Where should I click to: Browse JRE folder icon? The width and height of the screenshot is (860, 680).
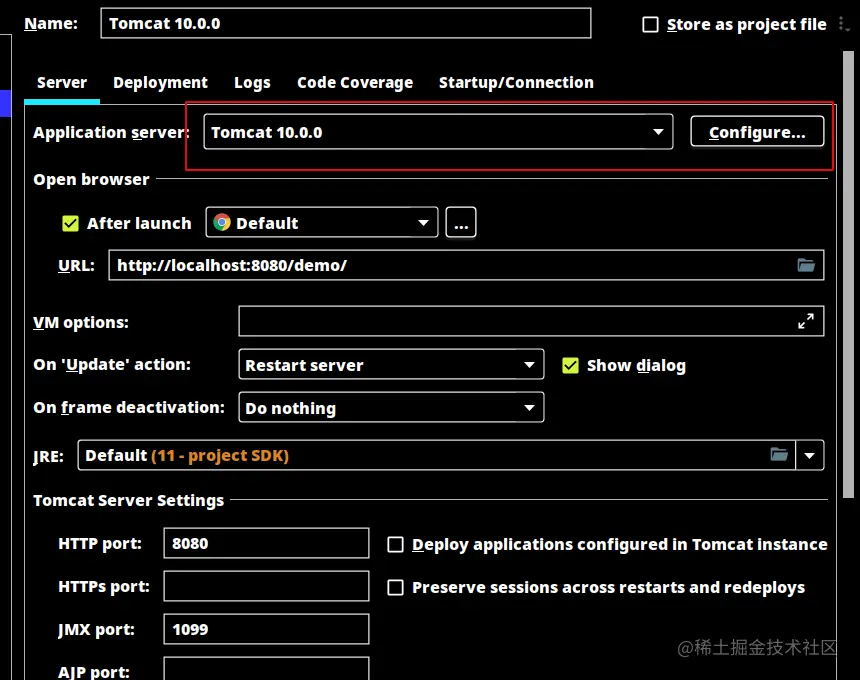click(x=779, y=455)
